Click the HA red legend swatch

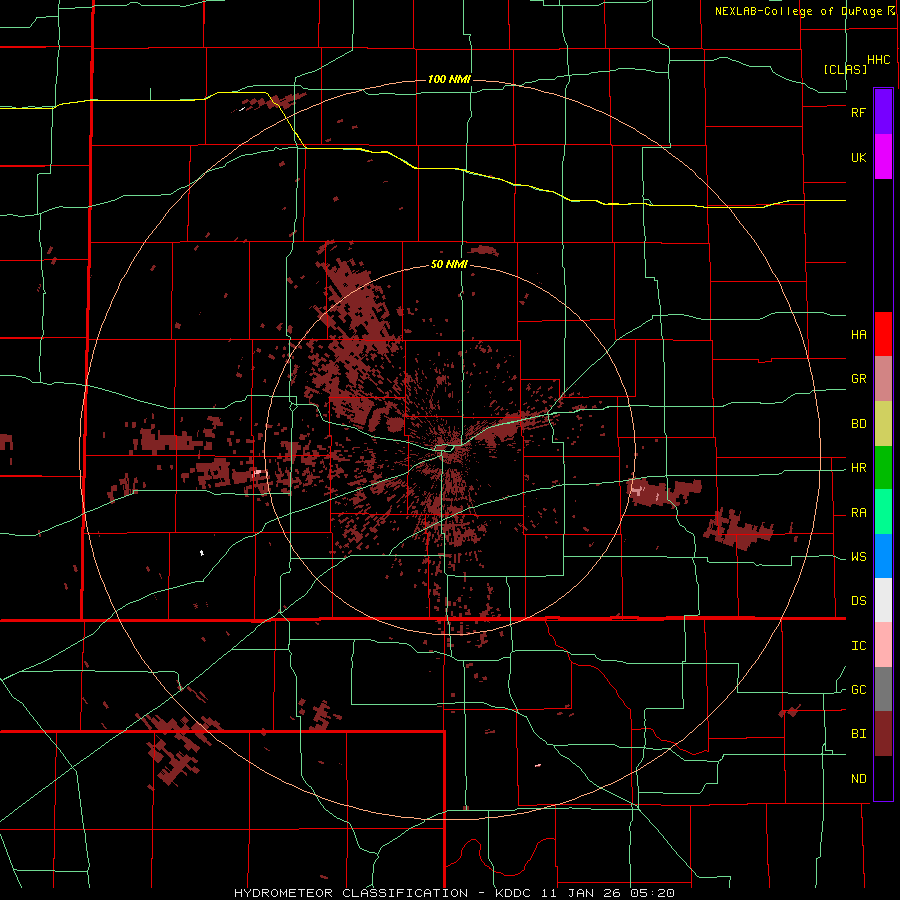click(x=883, y=334)
